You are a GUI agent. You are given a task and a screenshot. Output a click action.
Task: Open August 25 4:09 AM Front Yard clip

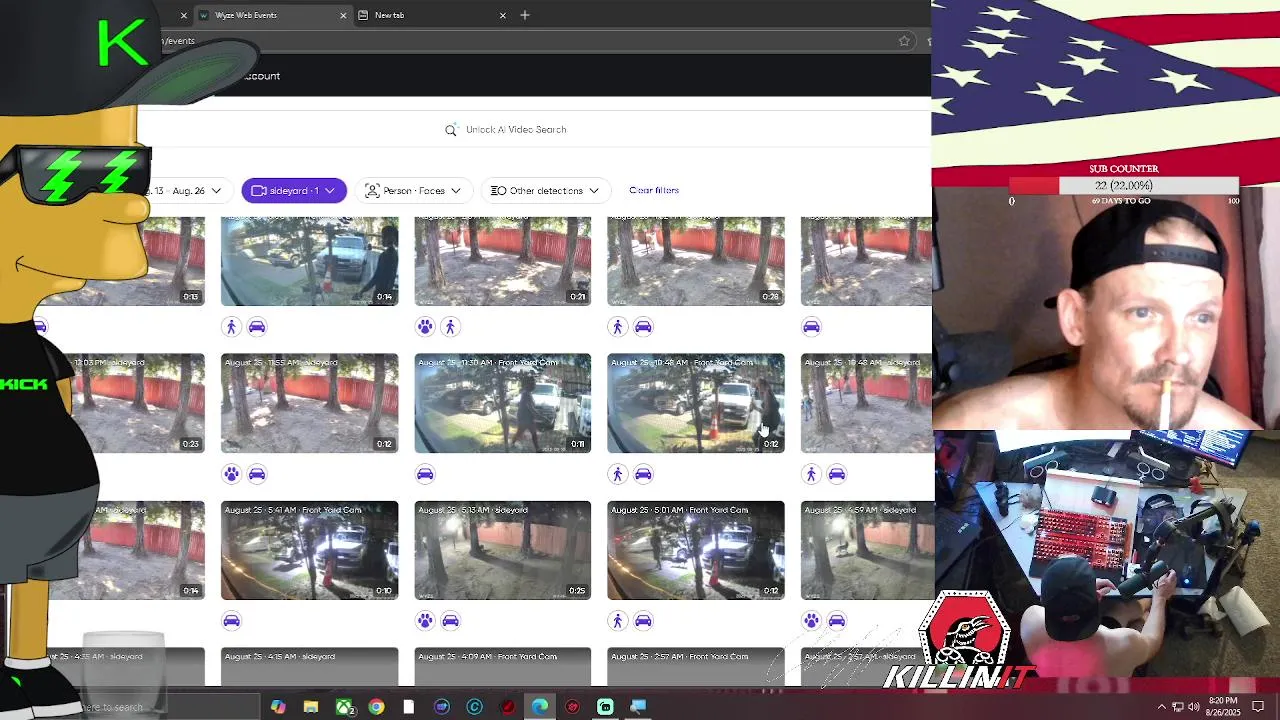(x=503, y=667)
